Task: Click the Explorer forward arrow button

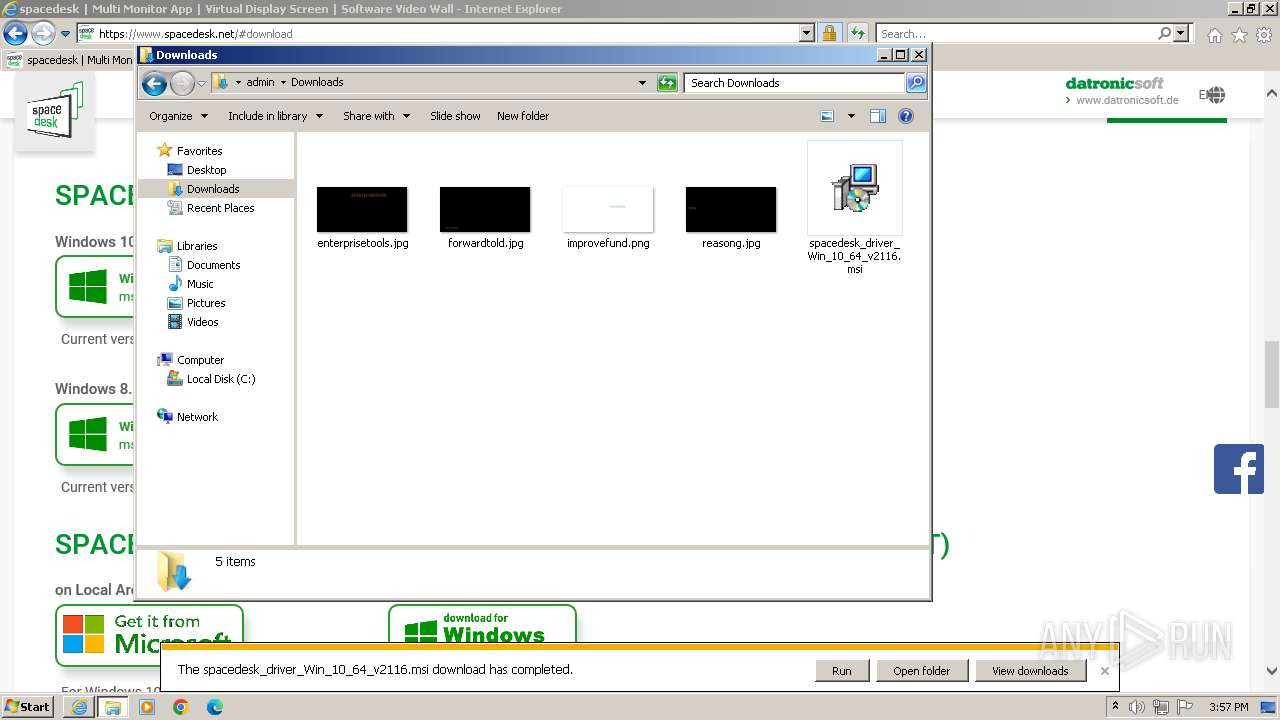Action: click(182, 83)
